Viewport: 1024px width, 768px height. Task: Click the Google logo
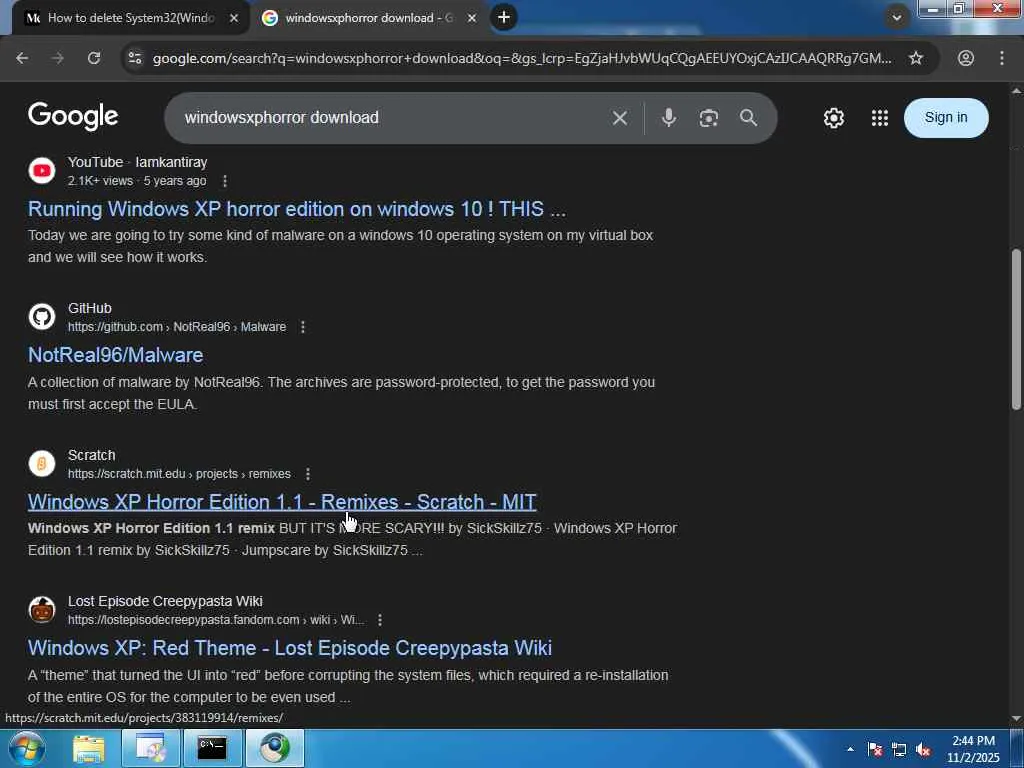73,117
